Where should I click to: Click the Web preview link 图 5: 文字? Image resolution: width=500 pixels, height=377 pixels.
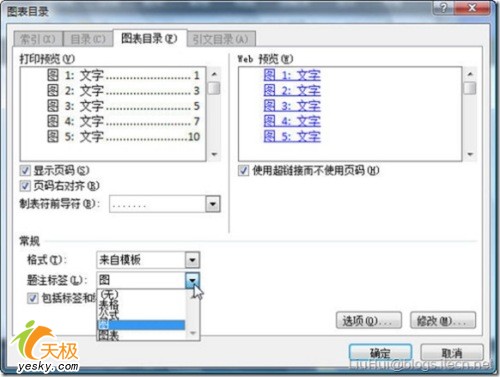pyautogui.click(x=292, y=136)
